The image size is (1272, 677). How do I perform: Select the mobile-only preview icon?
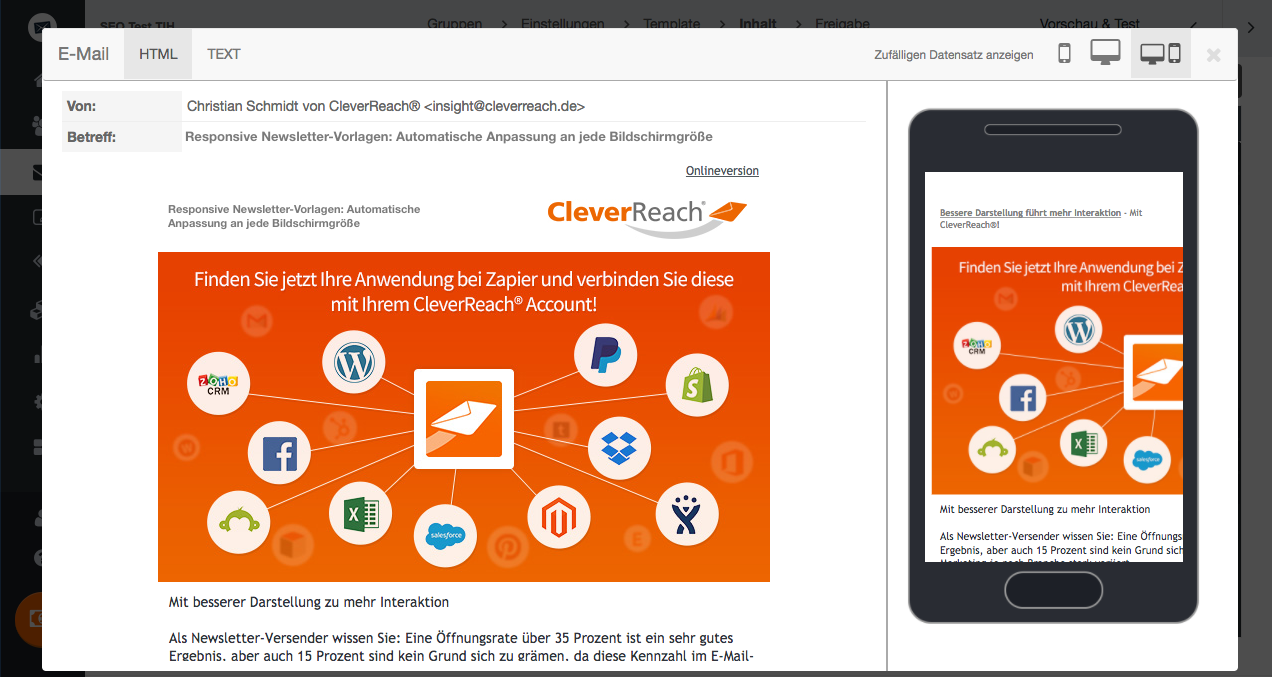click(x=1064, y=54)
